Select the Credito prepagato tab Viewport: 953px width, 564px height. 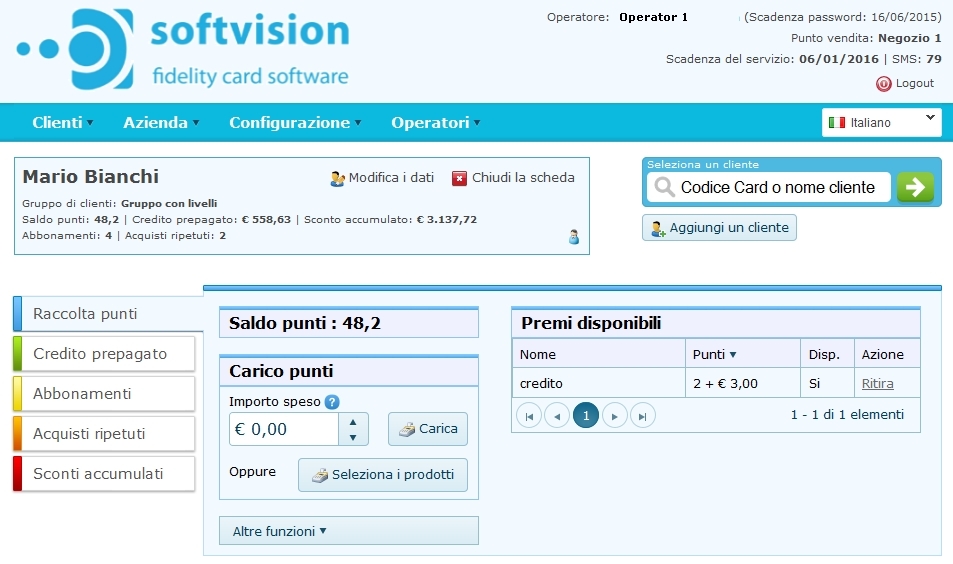[104, 354]
